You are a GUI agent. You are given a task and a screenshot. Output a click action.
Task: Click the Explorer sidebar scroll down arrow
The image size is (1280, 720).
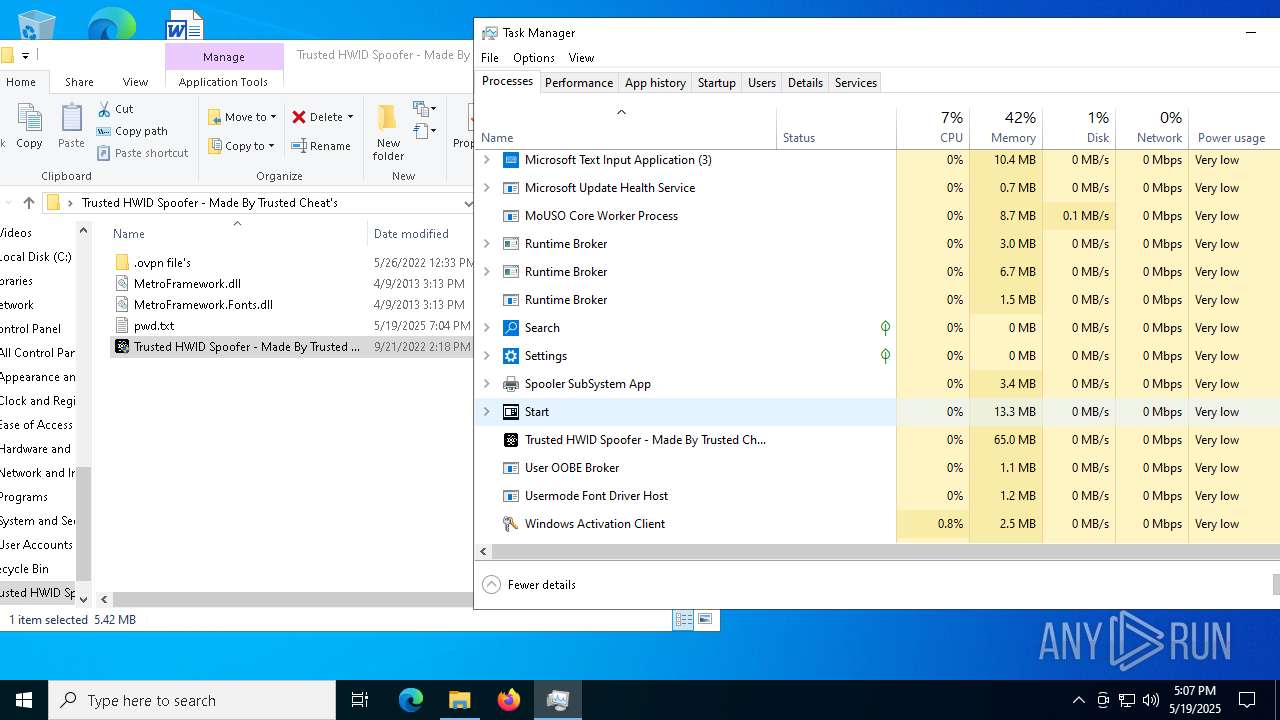[x=83, y=600]
